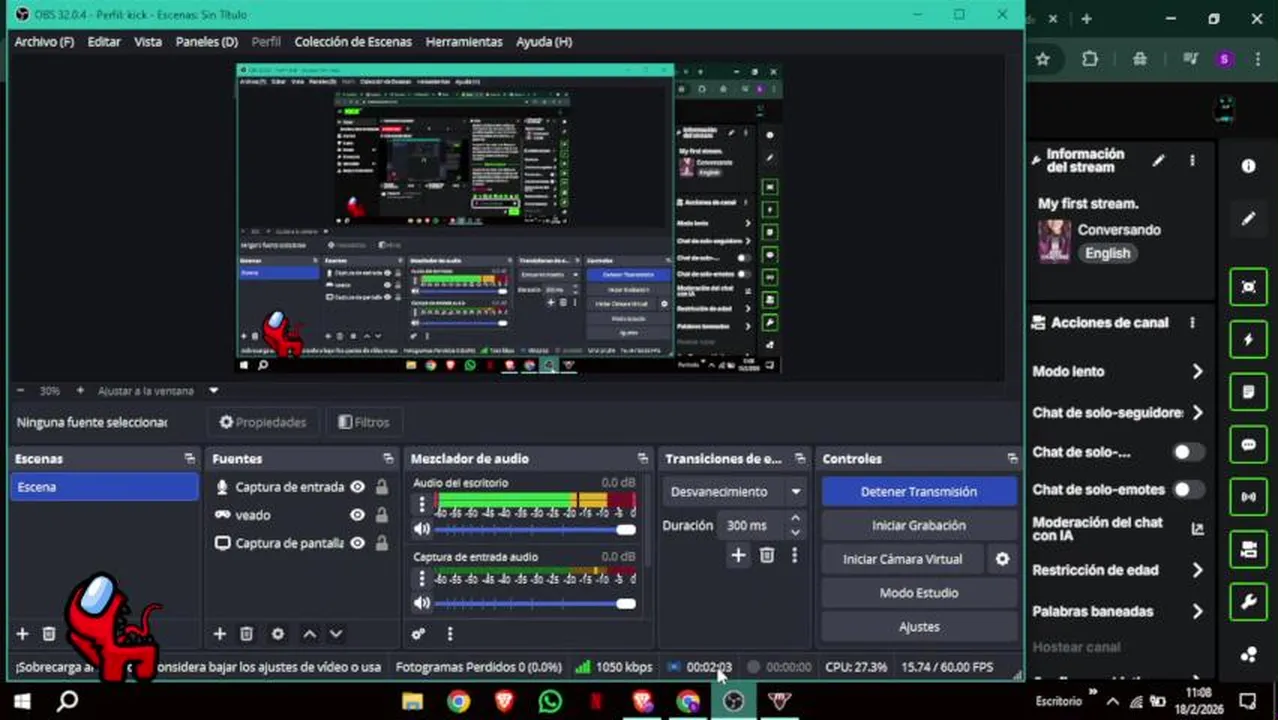This screenshot has height=720, width=1278.
Task: Add a transition with the plus icon
Action: click(738, 555)
